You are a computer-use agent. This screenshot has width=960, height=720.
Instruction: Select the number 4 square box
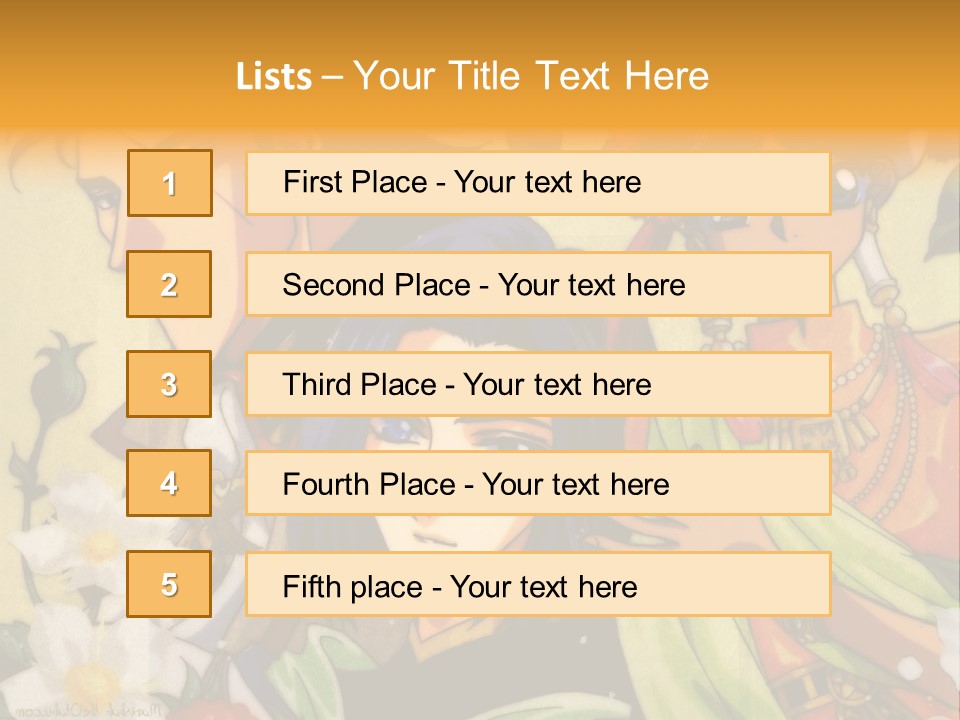pyautogui.click(x=169, y=483)
